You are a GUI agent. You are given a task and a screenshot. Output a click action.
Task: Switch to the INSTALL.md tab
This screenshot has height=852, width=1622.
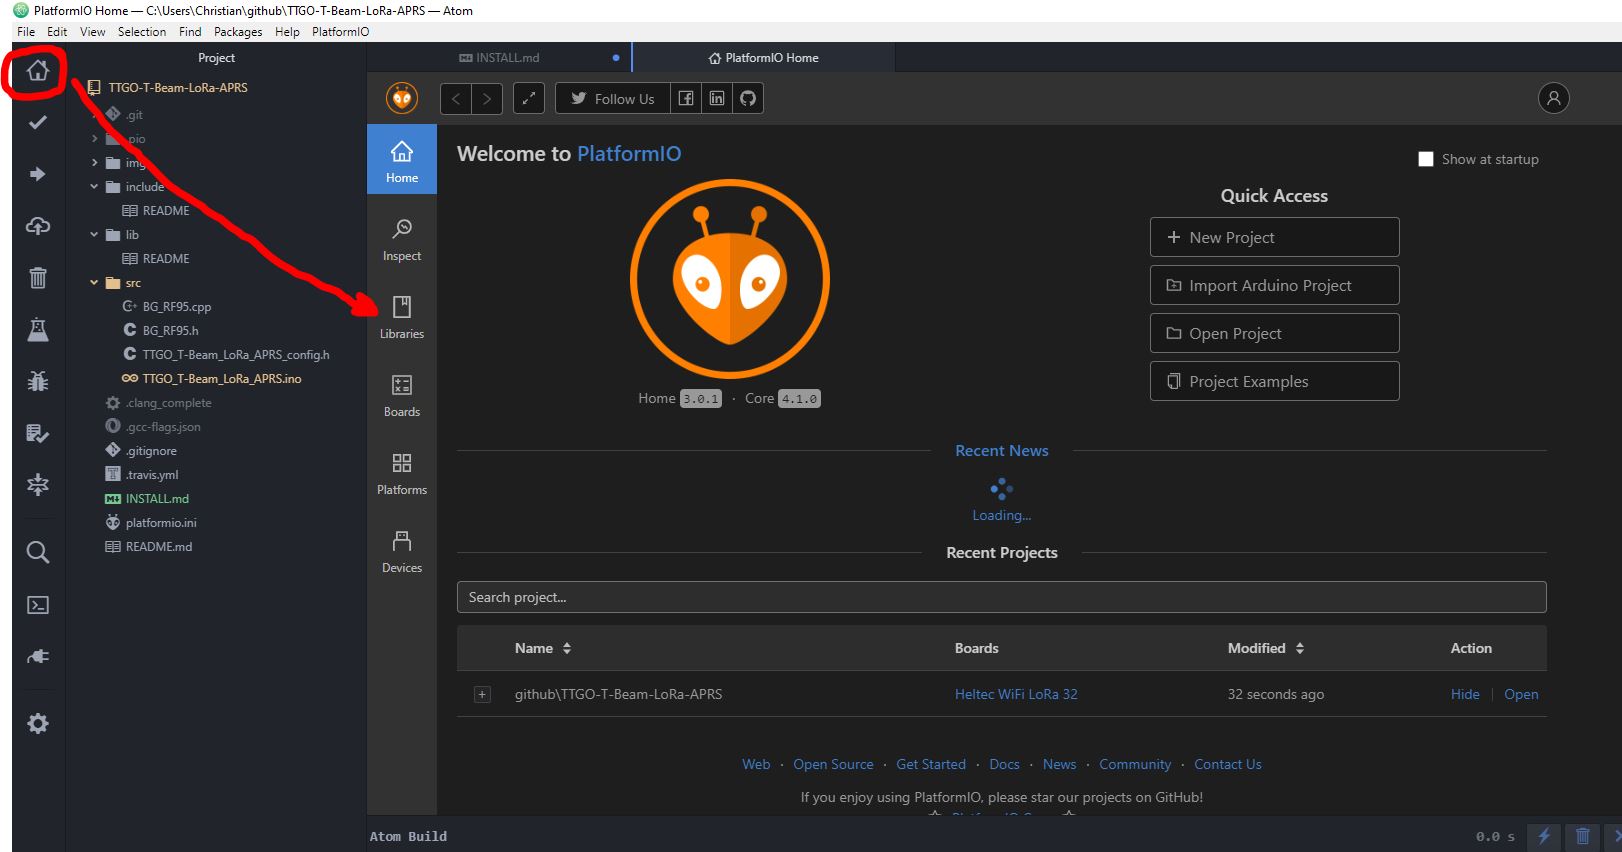[507, 58]
